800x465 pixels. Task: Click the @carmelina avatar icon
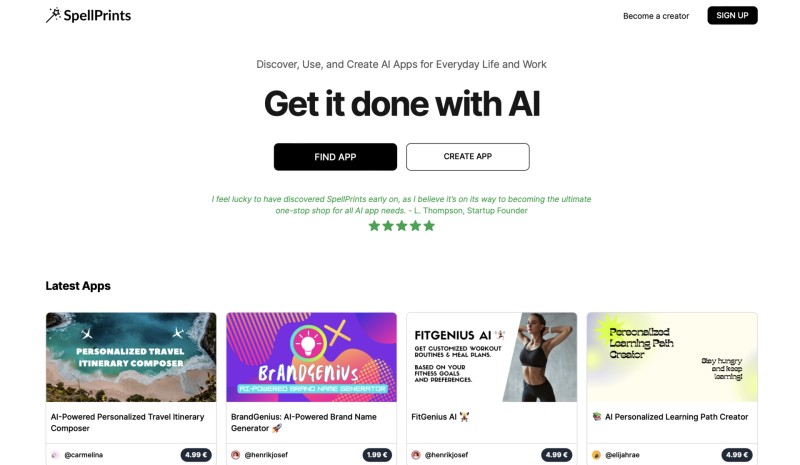[55, 455]
